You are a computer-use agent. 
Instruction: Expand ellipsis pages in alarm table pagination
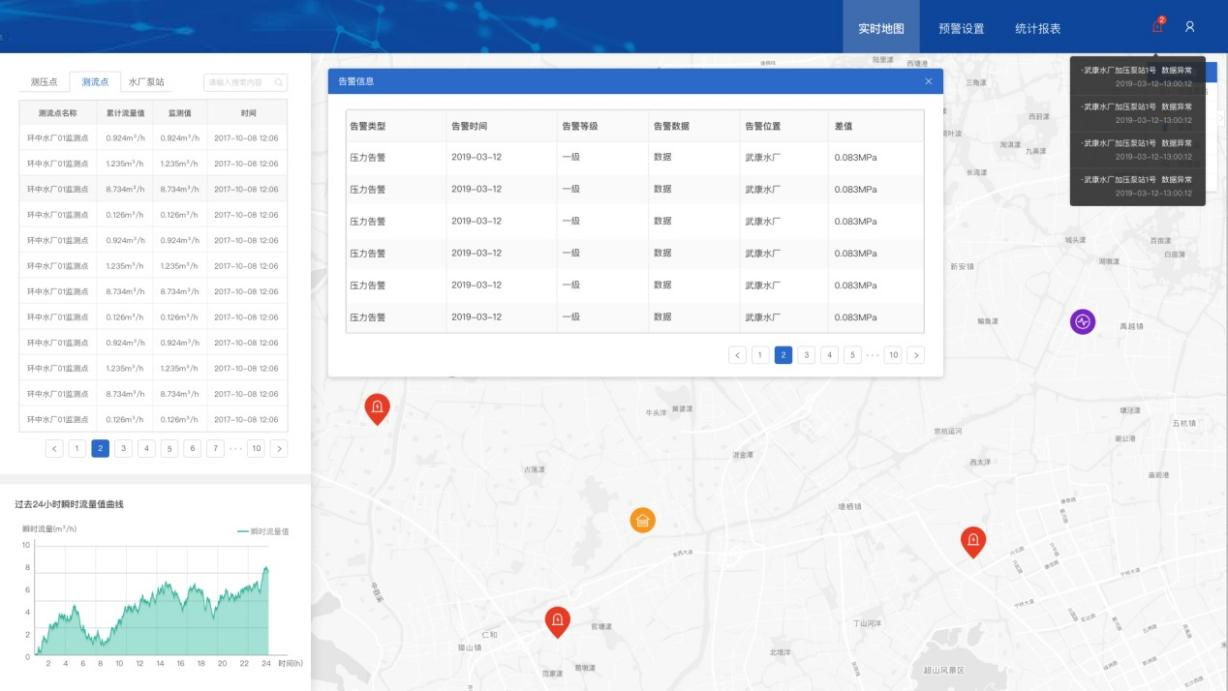coord(872,355)
